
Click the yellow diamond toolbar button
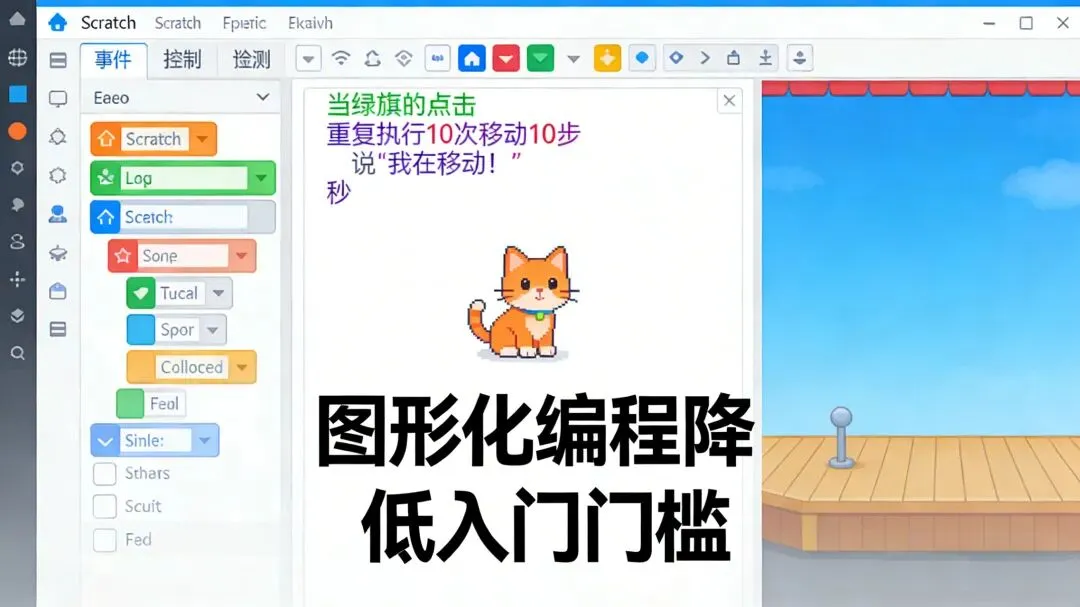pyautogui.click(x=608, y=59)
